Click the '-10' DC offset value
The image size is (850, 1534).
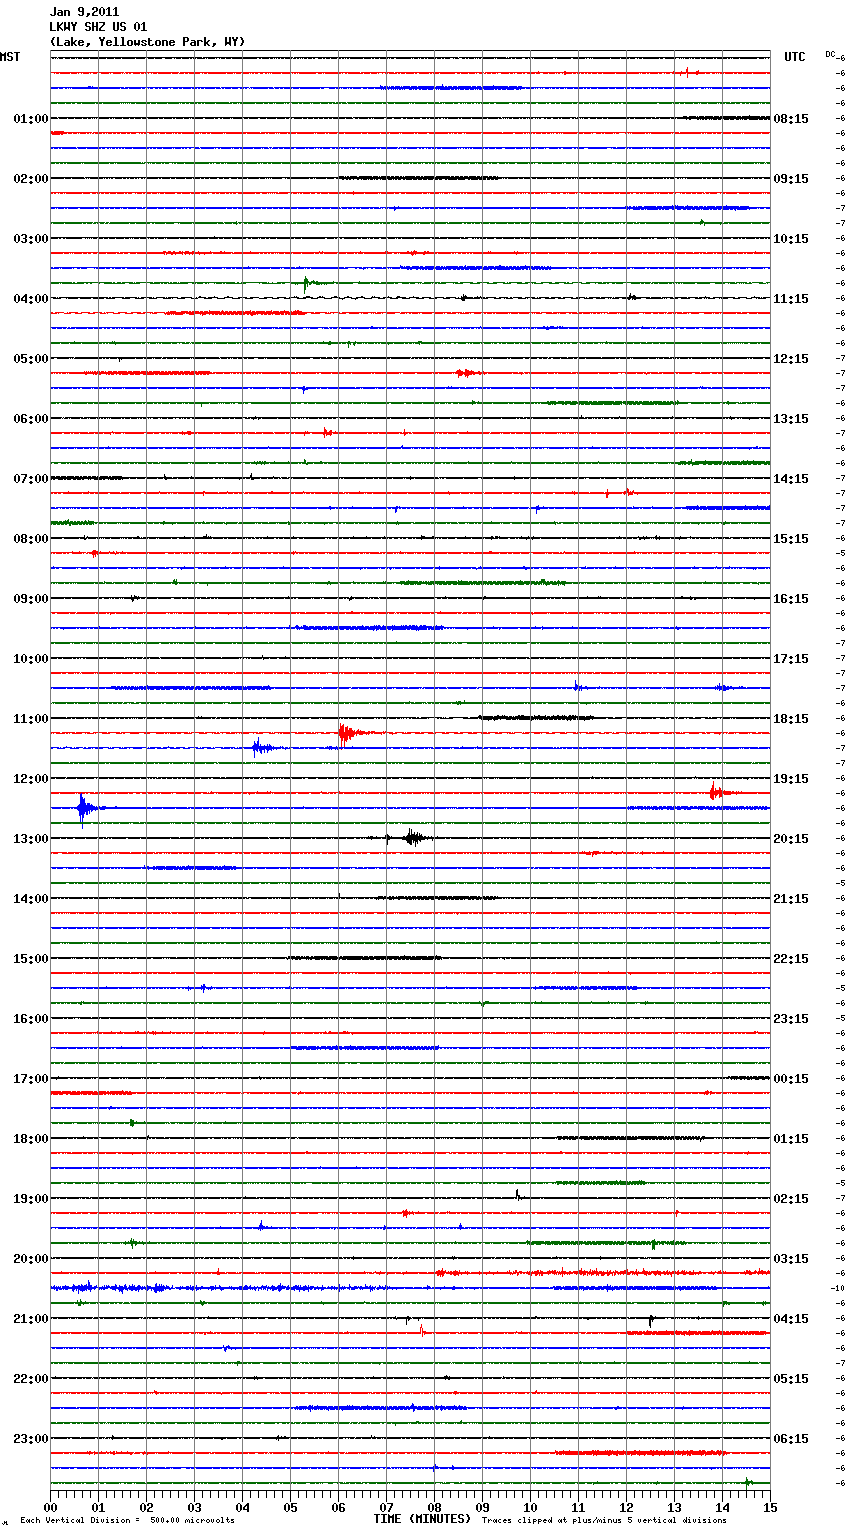(838, 1288)
